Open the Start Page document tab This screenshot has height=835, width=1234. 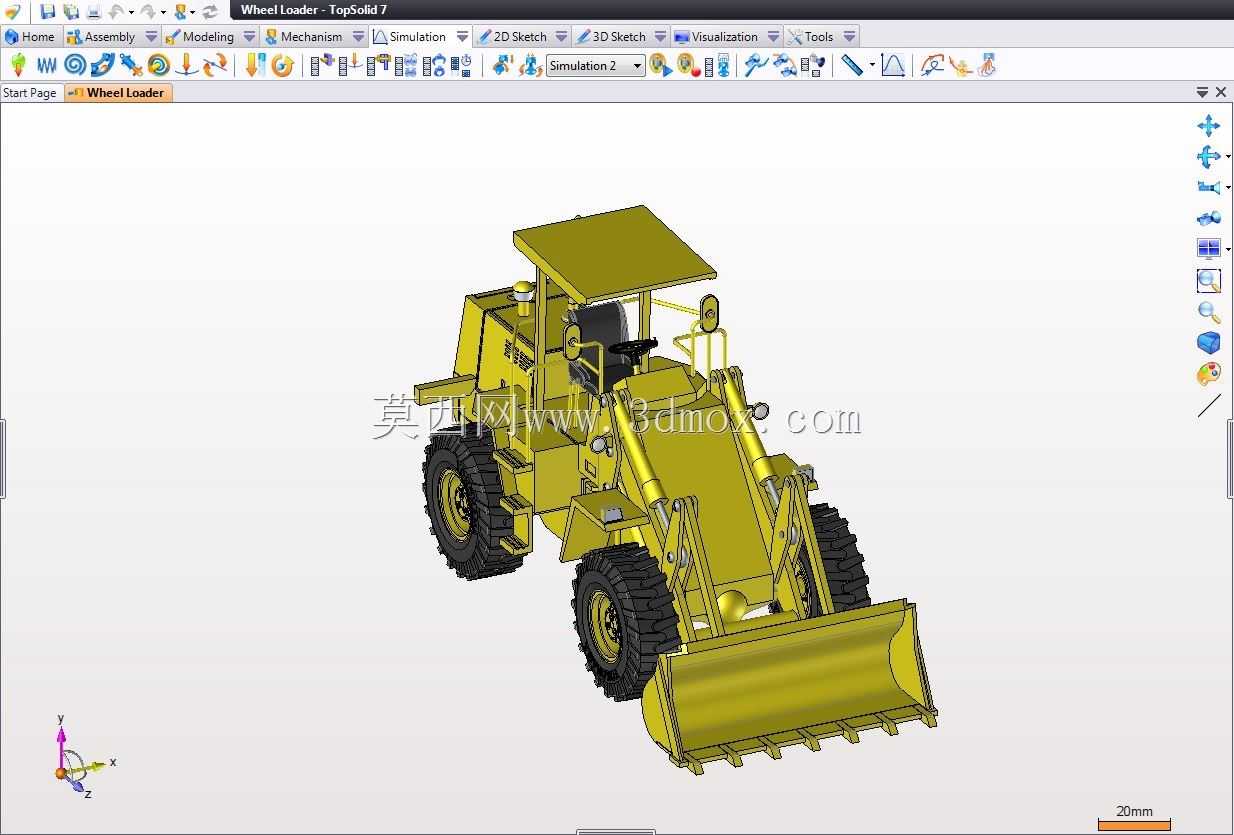coord(30,93)
